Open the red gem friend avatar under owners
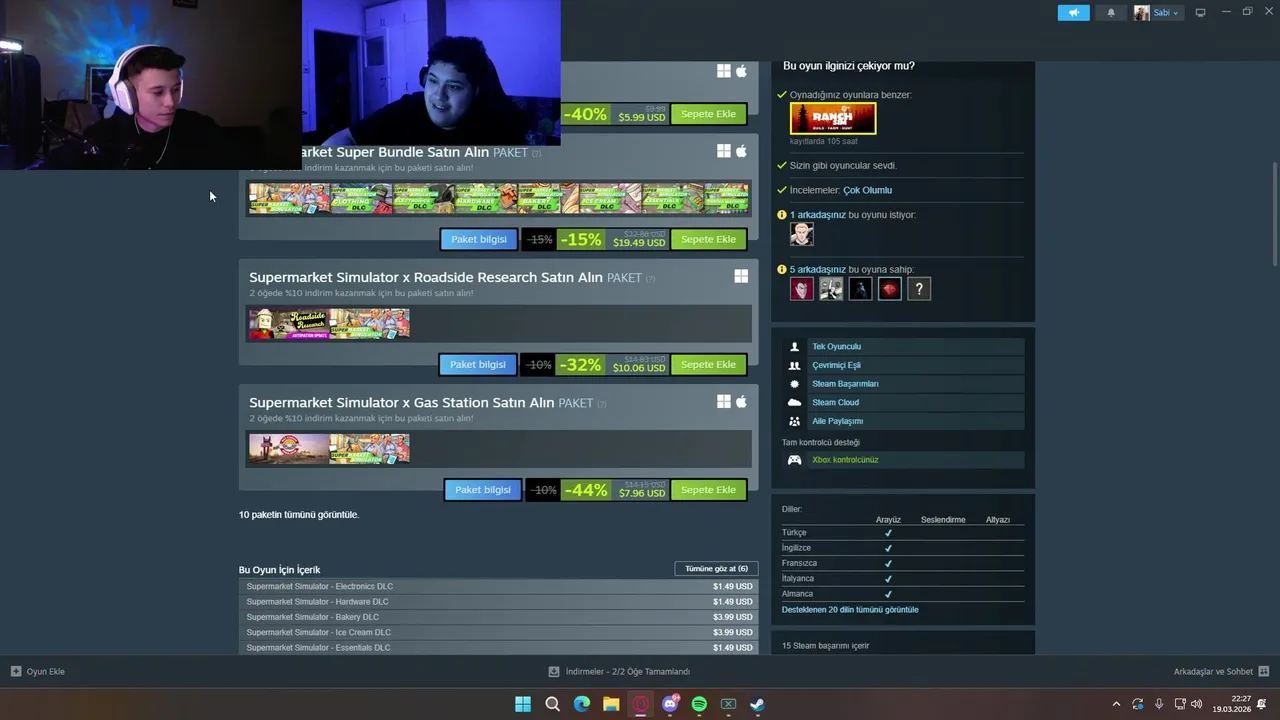 pos(890,289)
